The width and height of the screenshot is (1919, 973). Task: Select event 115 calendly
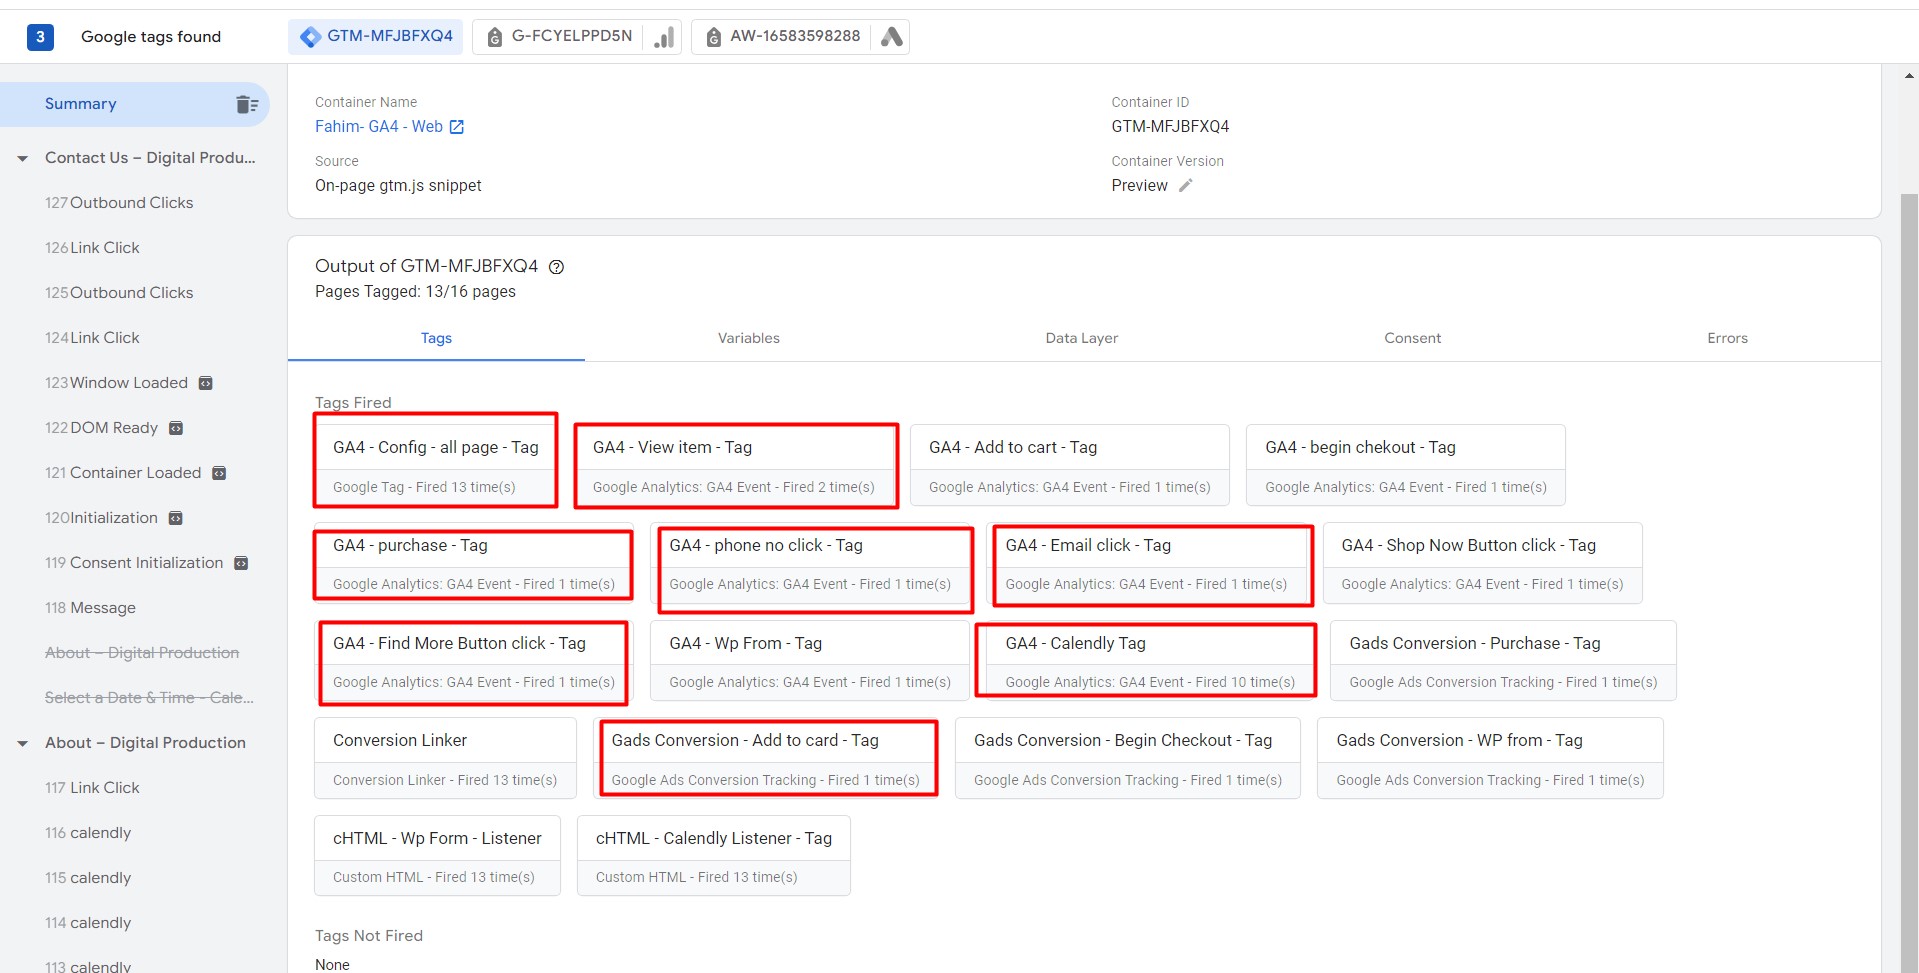tap(88, 878)
